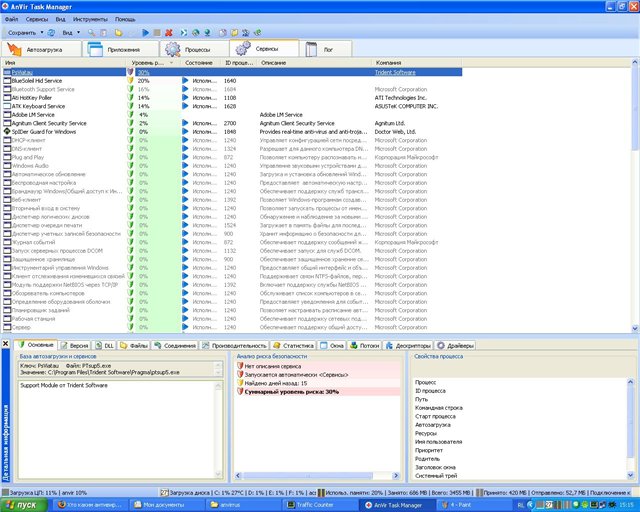Open the Дескрипторы details tab
Image resolution: width=640 pixels, height=512 pixels.
coord(409,345)
